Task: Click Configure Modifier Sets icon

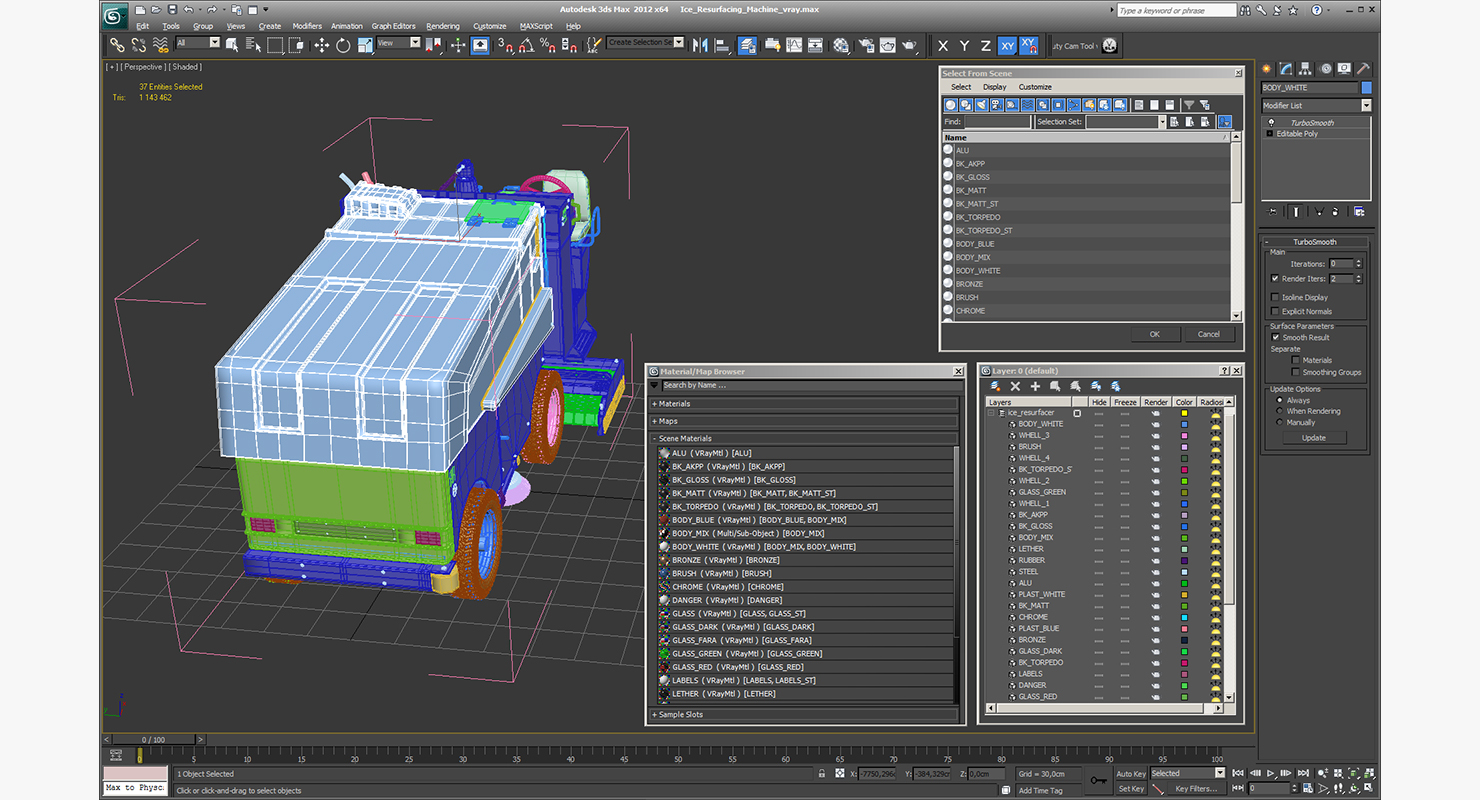Action: pos(1359,211)
